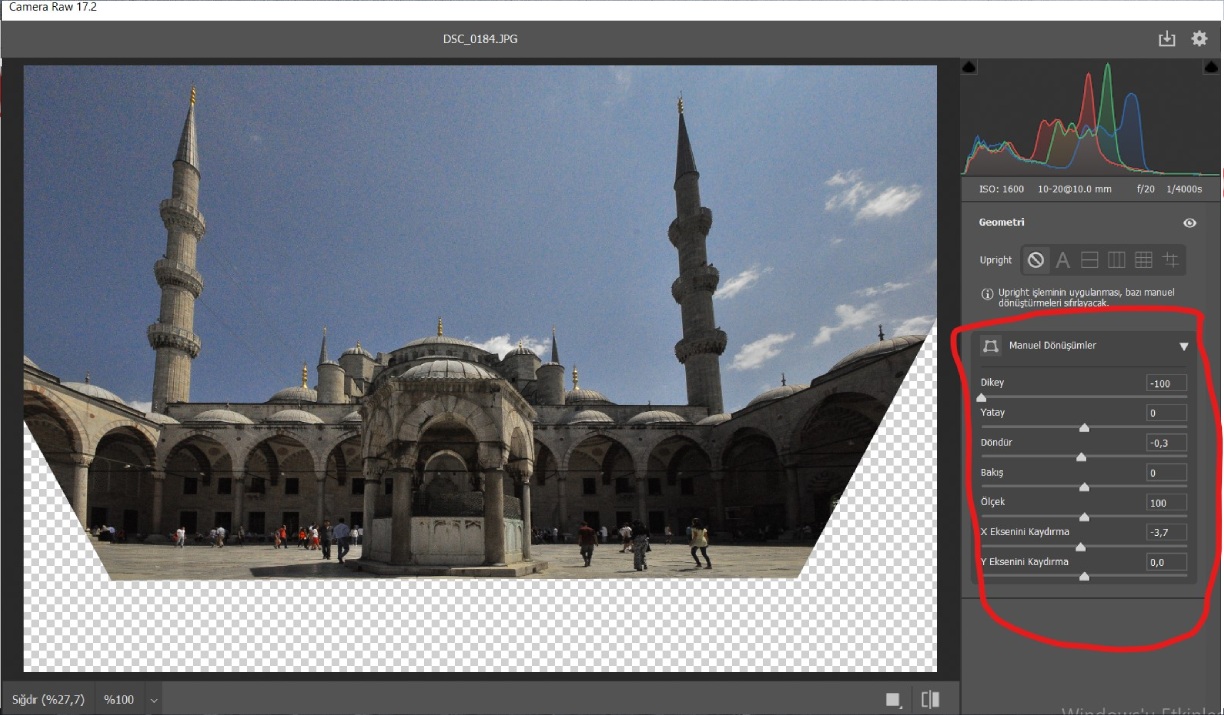Toggle shadow clipping warning in histogram
This screenshot has width=1224, height=715.
(x=968, y=67)
